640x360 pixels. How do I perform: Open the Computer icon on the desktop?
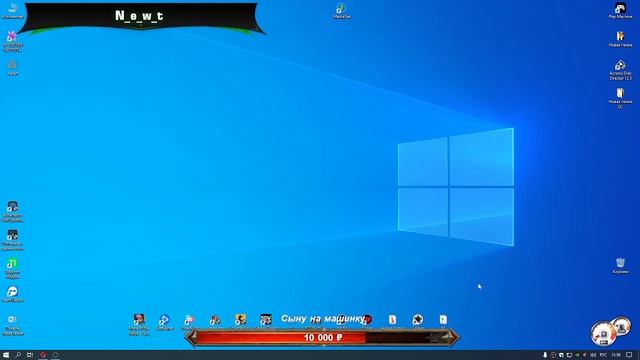[12, 10]
